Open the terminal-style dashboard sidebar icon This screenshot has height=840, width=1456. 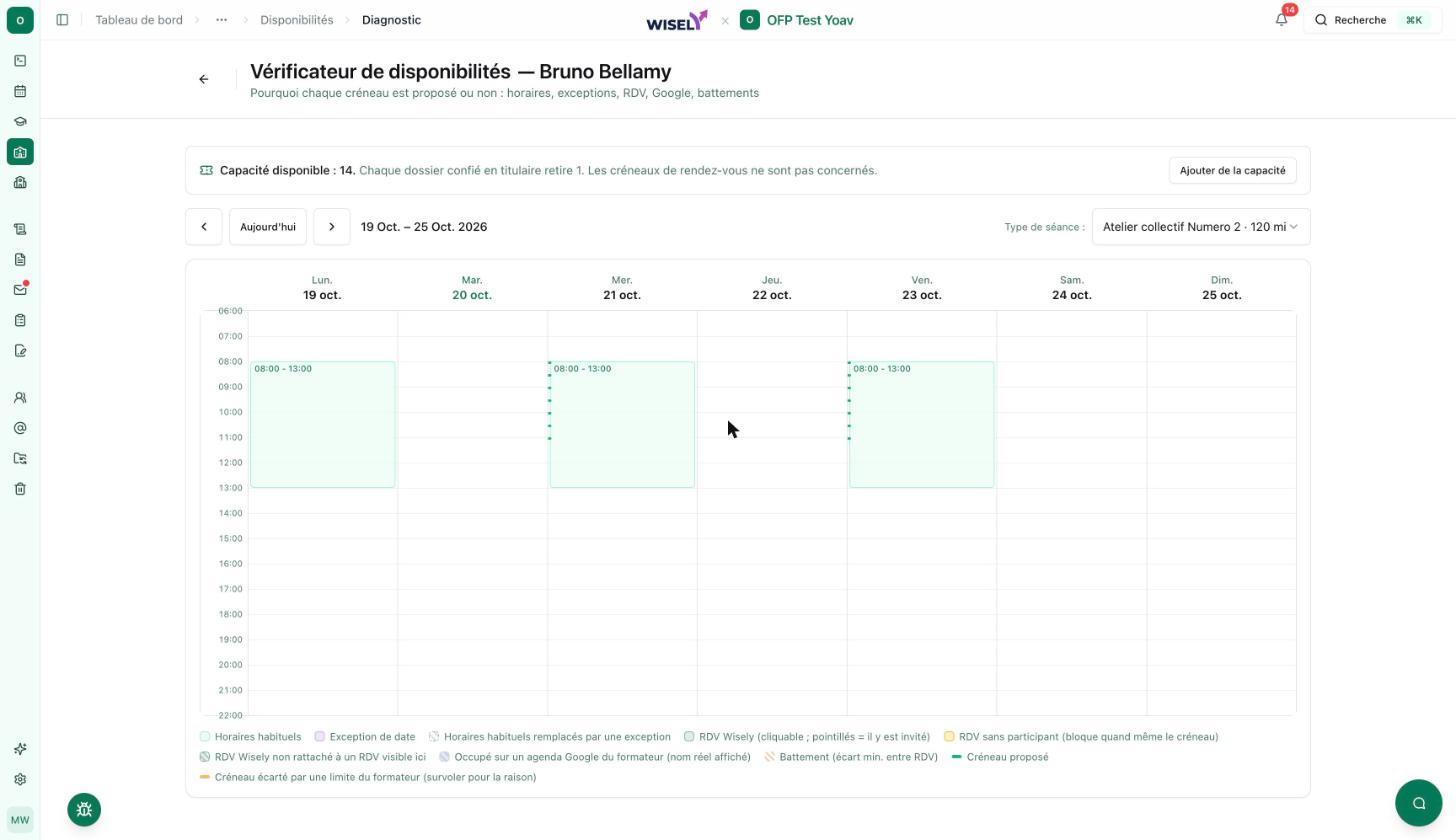pyautogui.click(x=20, y=61)
